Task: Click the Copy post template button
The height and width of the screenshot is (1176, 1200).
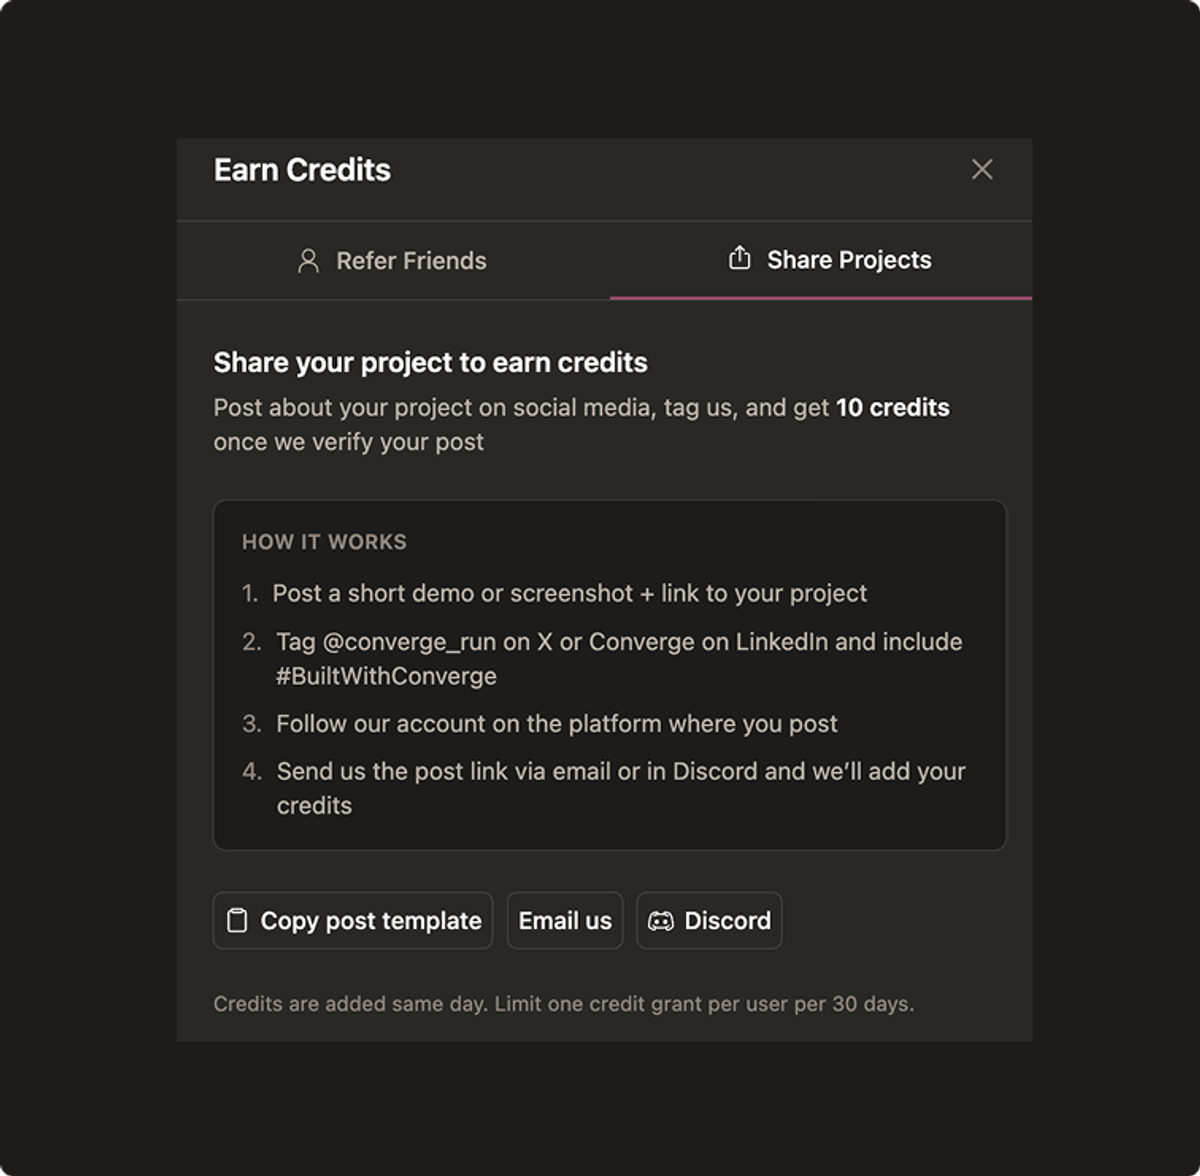Action: [x=352, y=920]
